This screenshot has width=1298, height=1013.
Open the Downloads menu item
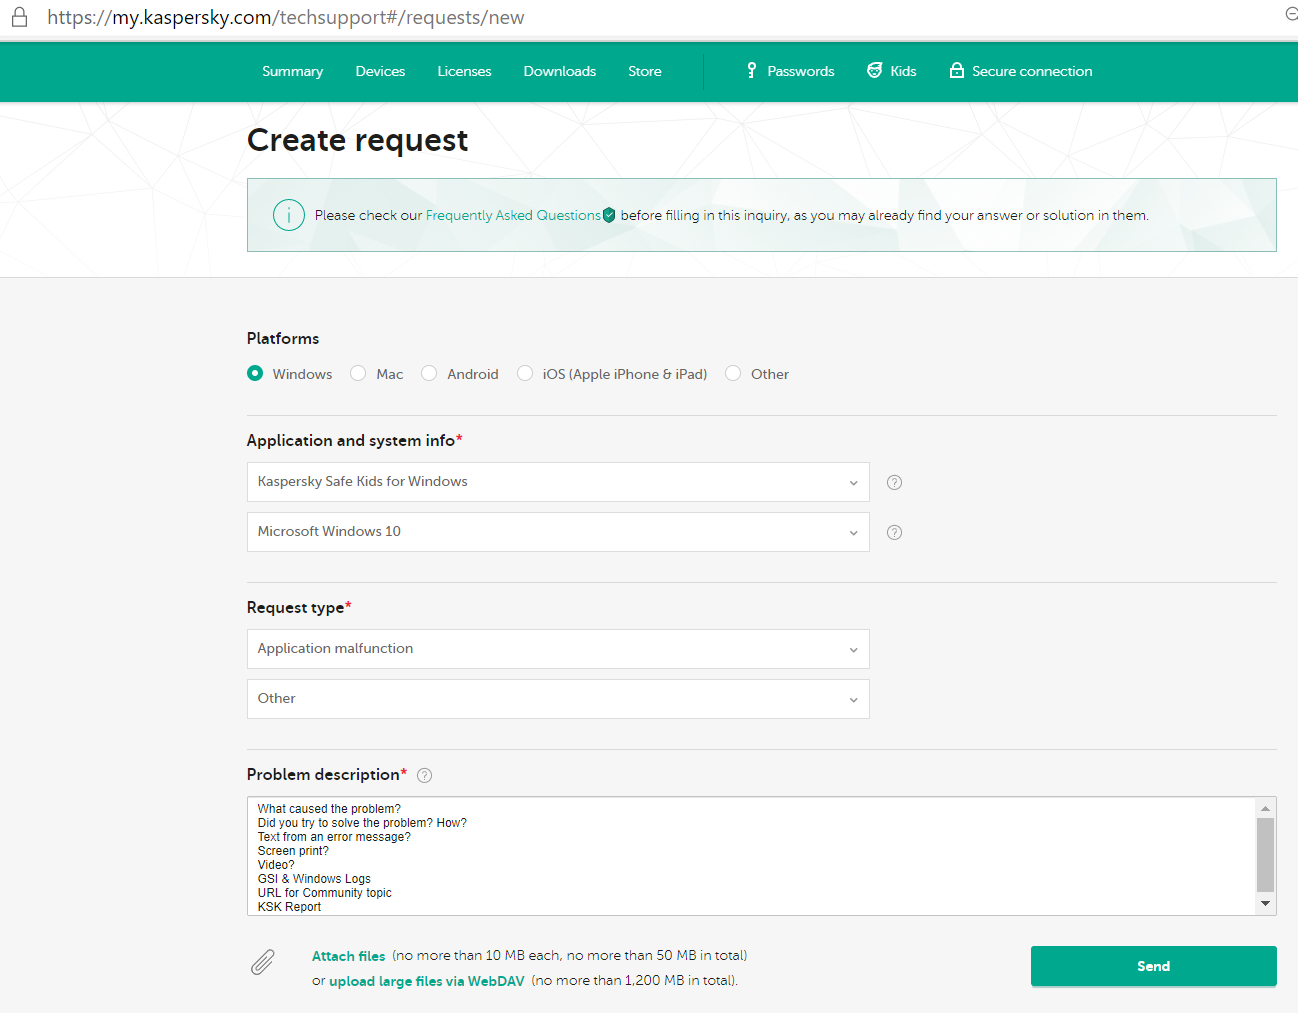(x=559, y=71)
